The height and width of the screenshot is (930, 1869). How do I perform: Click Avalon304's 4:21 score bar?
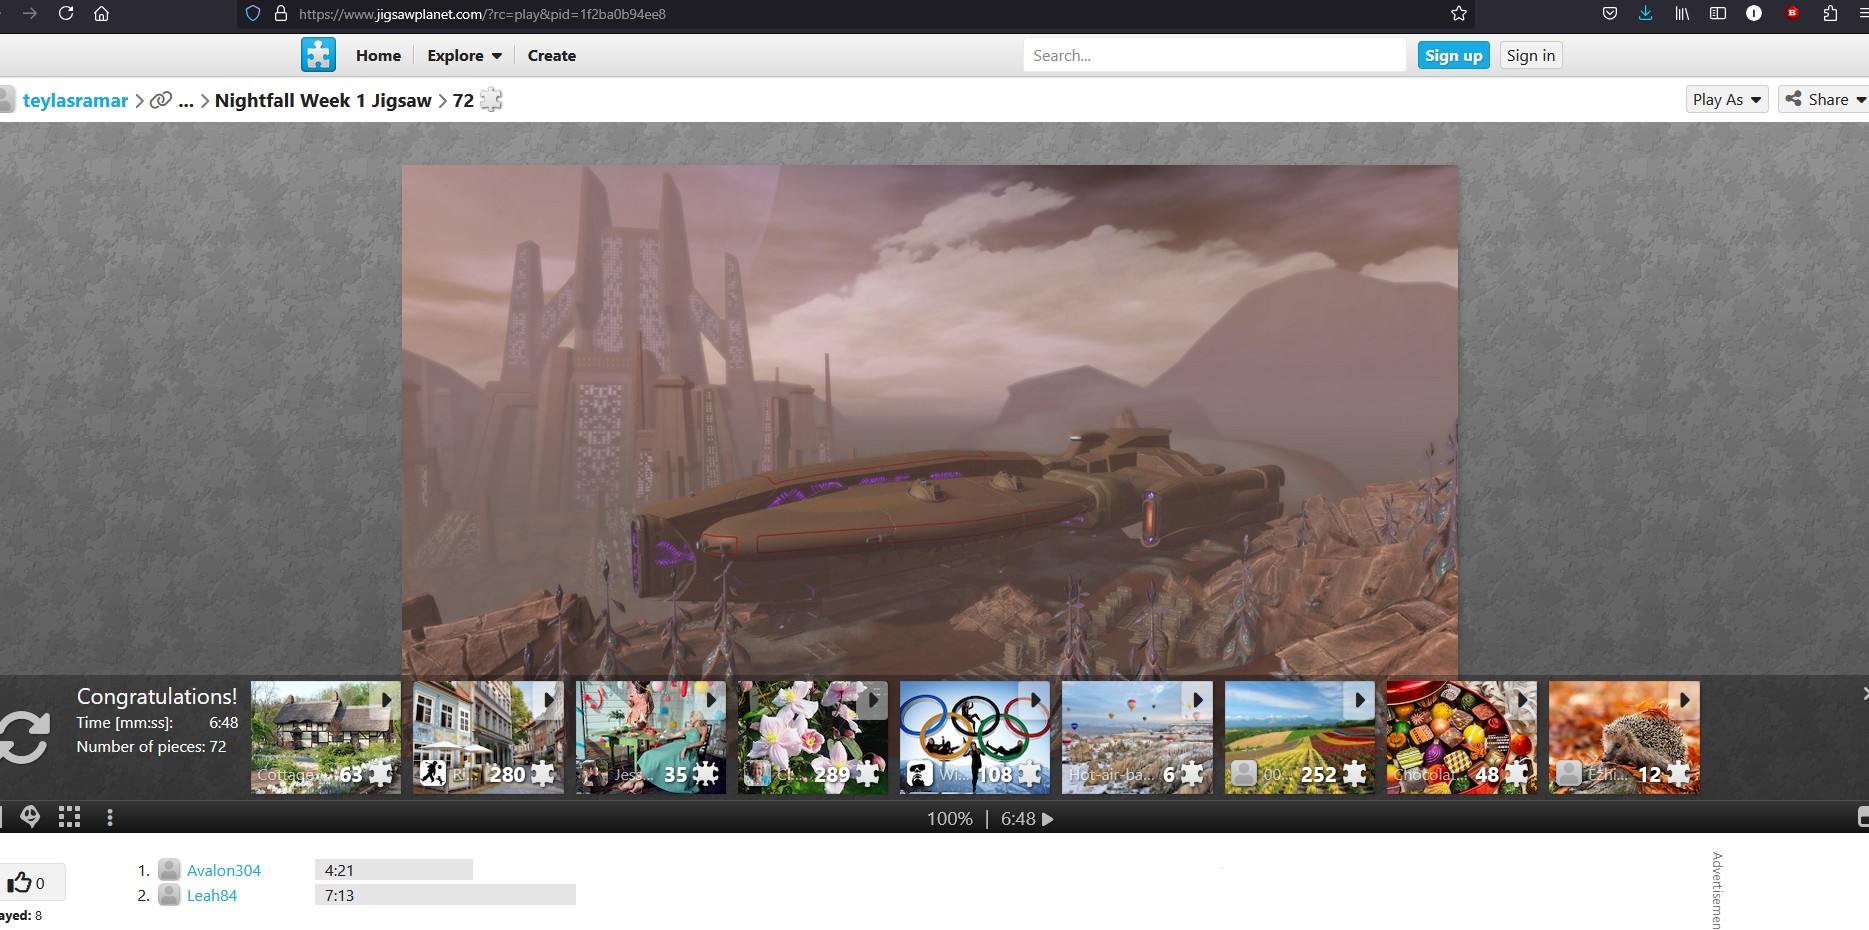point(394,870)
